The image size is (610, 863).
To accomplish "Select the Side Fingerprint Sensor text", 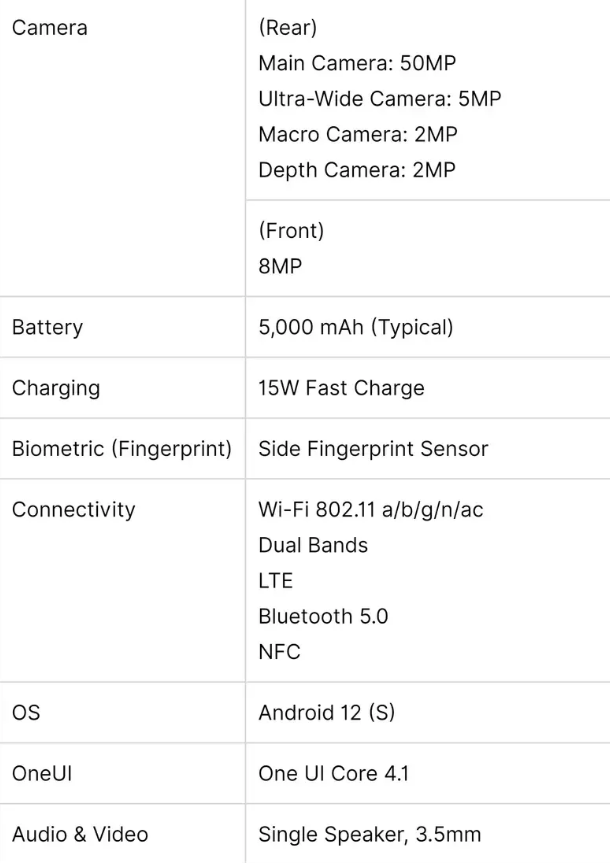I will click(373, 449).
